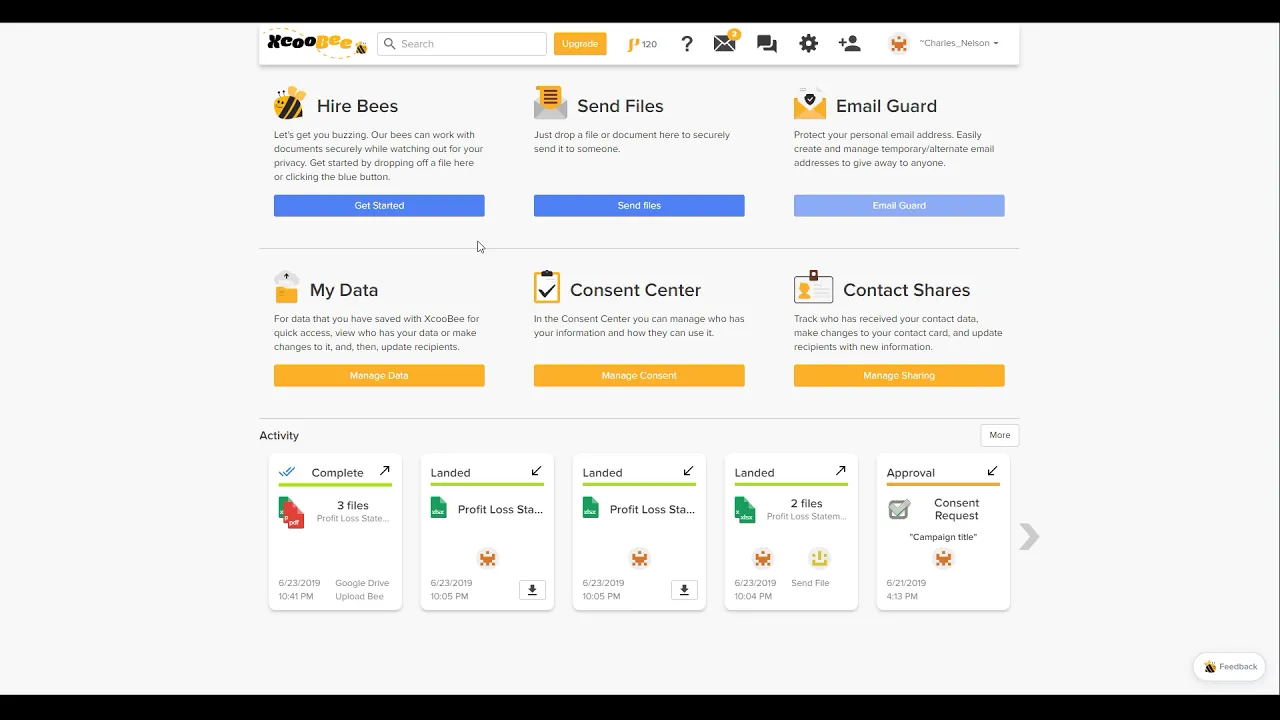
Task: Click the Send files button
Action: tap(639, 205)
